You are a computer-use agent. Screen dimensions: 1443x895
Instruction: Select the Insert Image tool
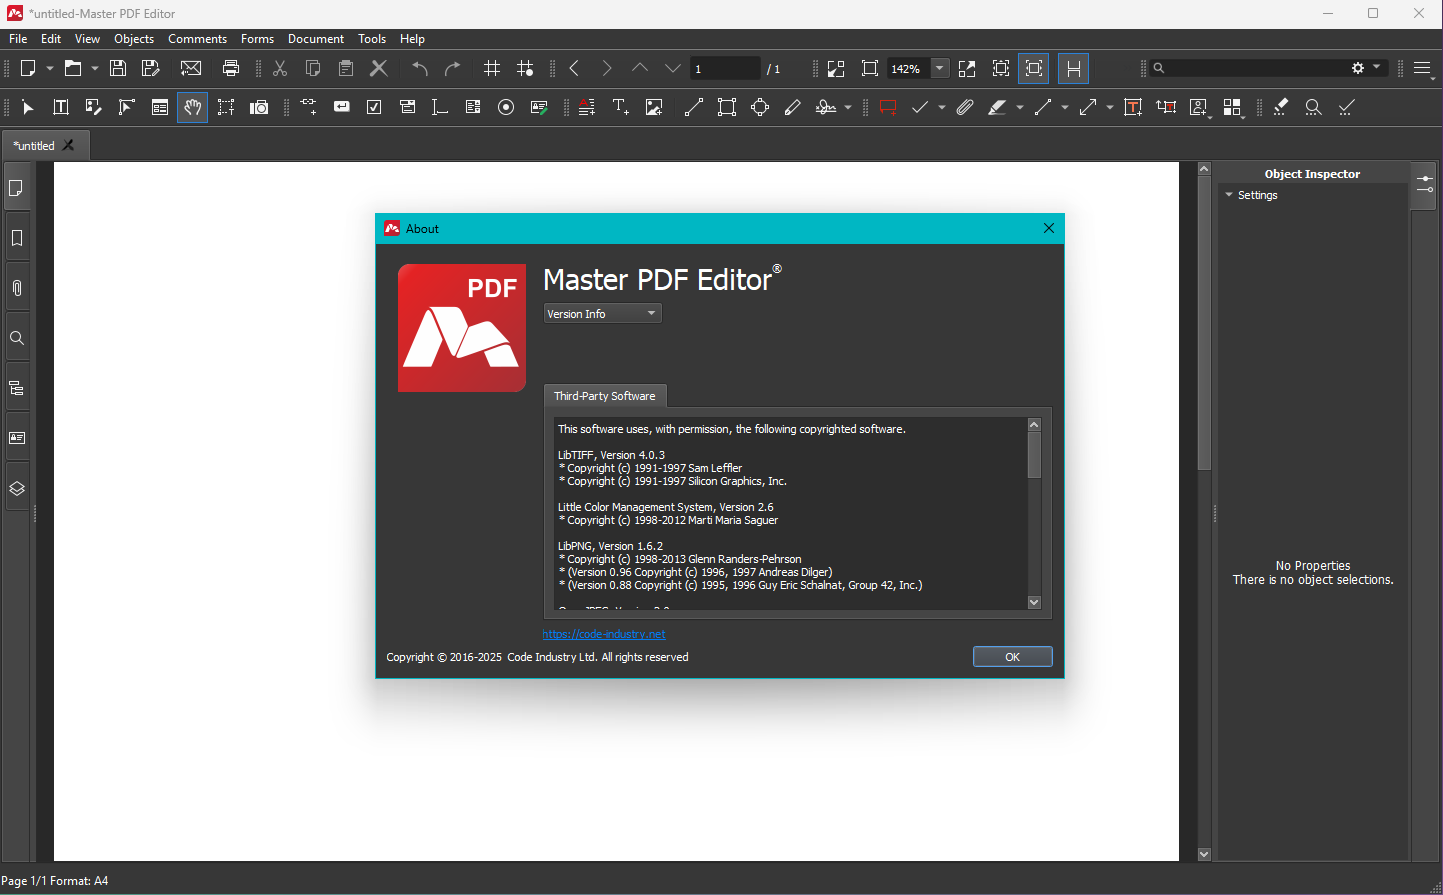point(654,107)
